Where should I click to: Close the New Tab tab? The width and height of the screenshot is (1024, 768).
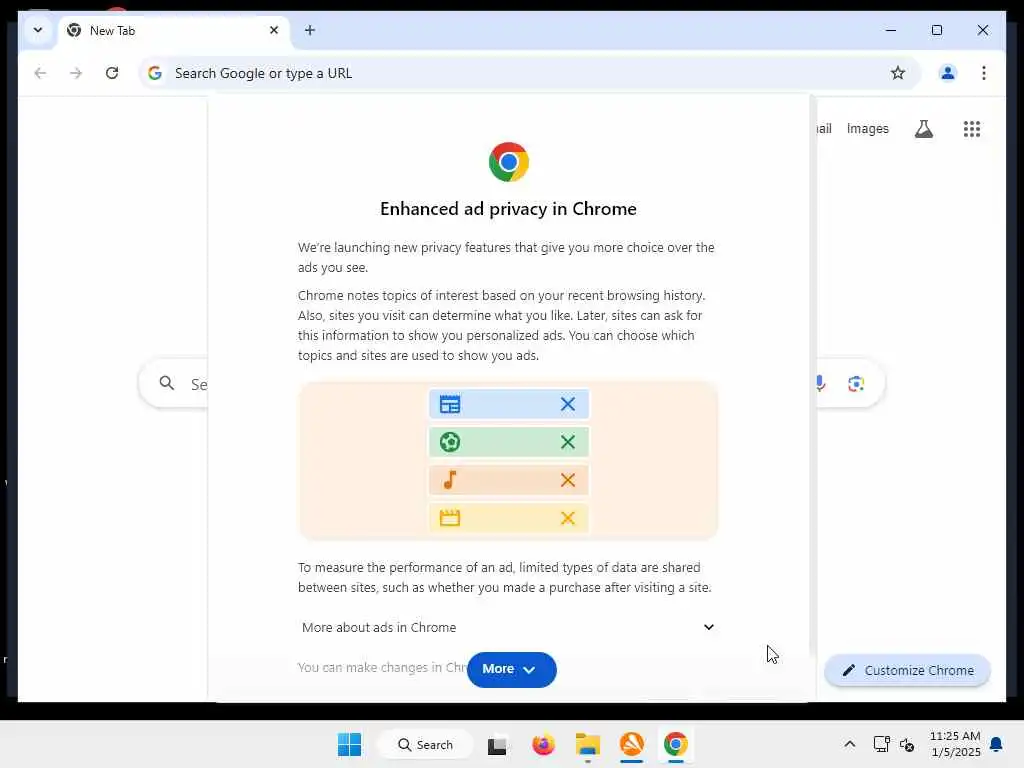[274, 30]
